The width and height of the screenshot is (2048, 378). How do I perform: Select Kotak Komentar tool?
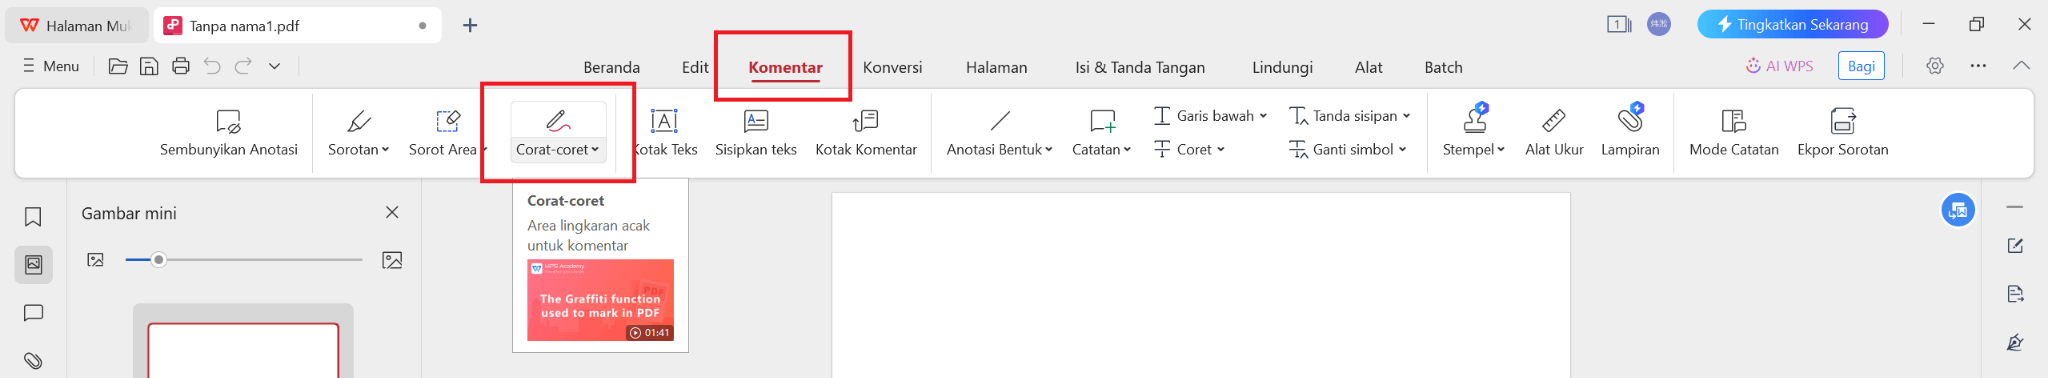tap(866, 134)
